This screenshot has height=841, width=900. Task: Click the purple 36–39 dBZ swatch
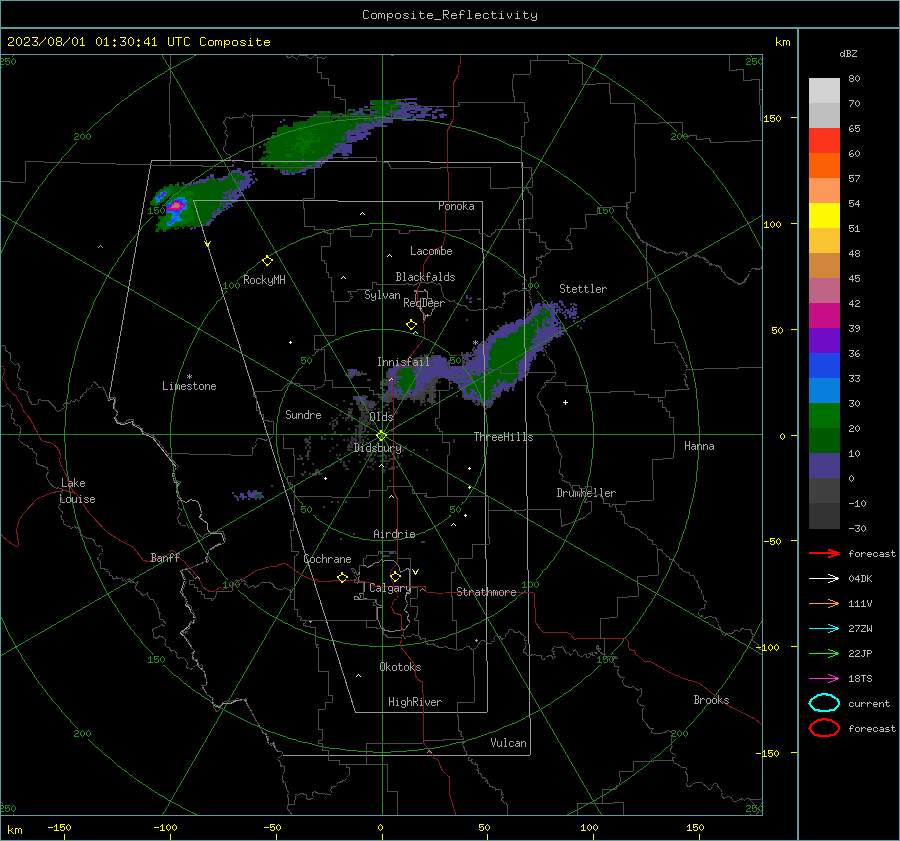[x=824, y=340]
